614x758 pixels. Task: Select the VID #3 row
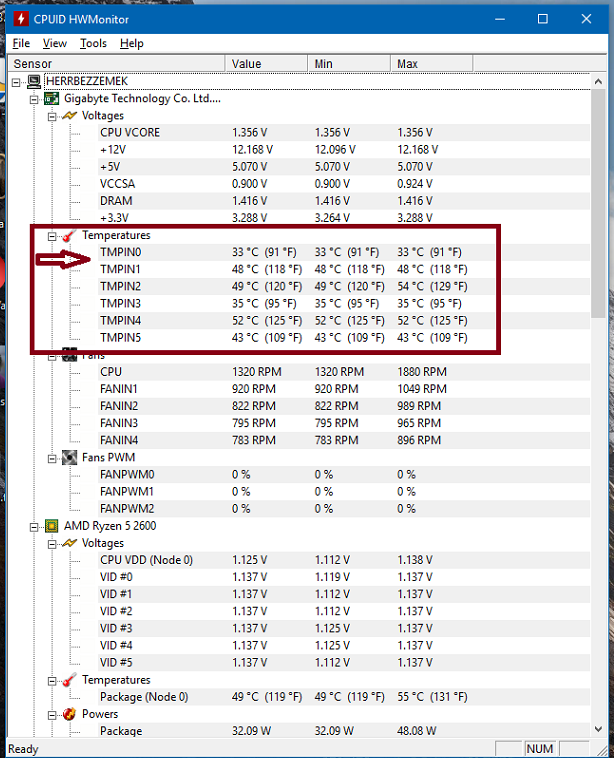tap(343, 628)
